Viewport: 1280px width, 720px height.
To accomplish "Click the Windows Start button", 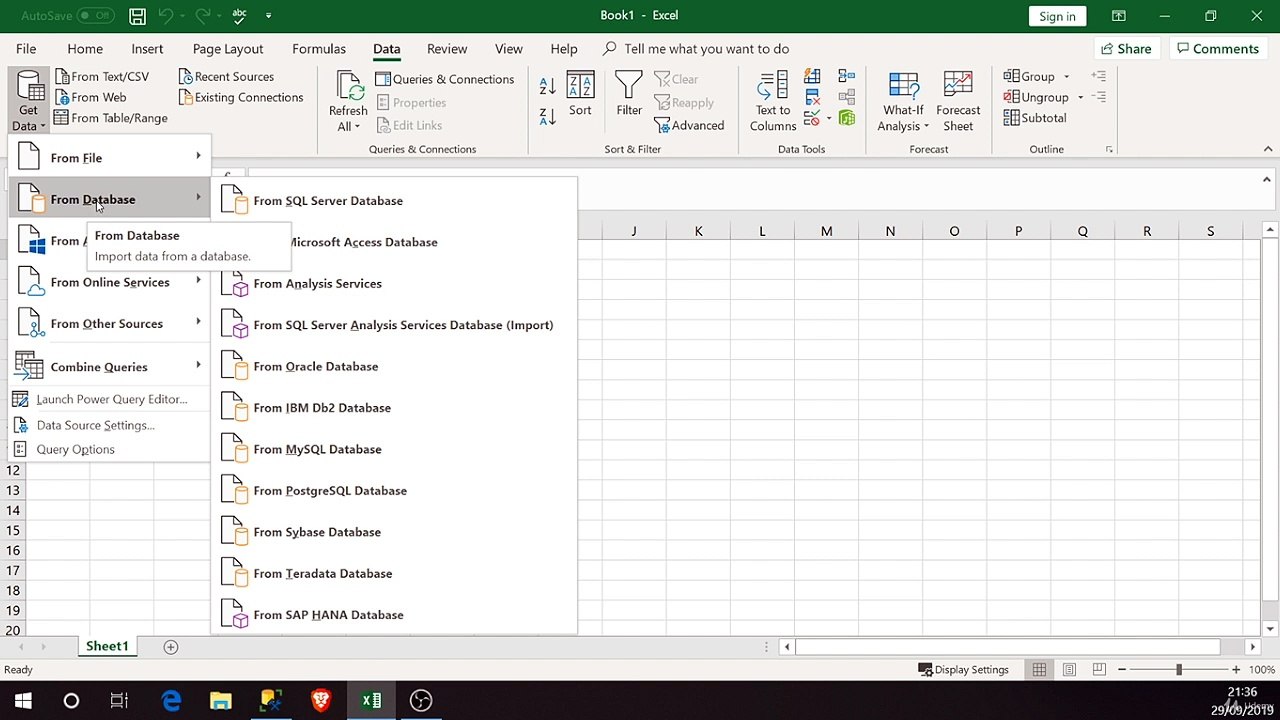I will coord(23,701).
